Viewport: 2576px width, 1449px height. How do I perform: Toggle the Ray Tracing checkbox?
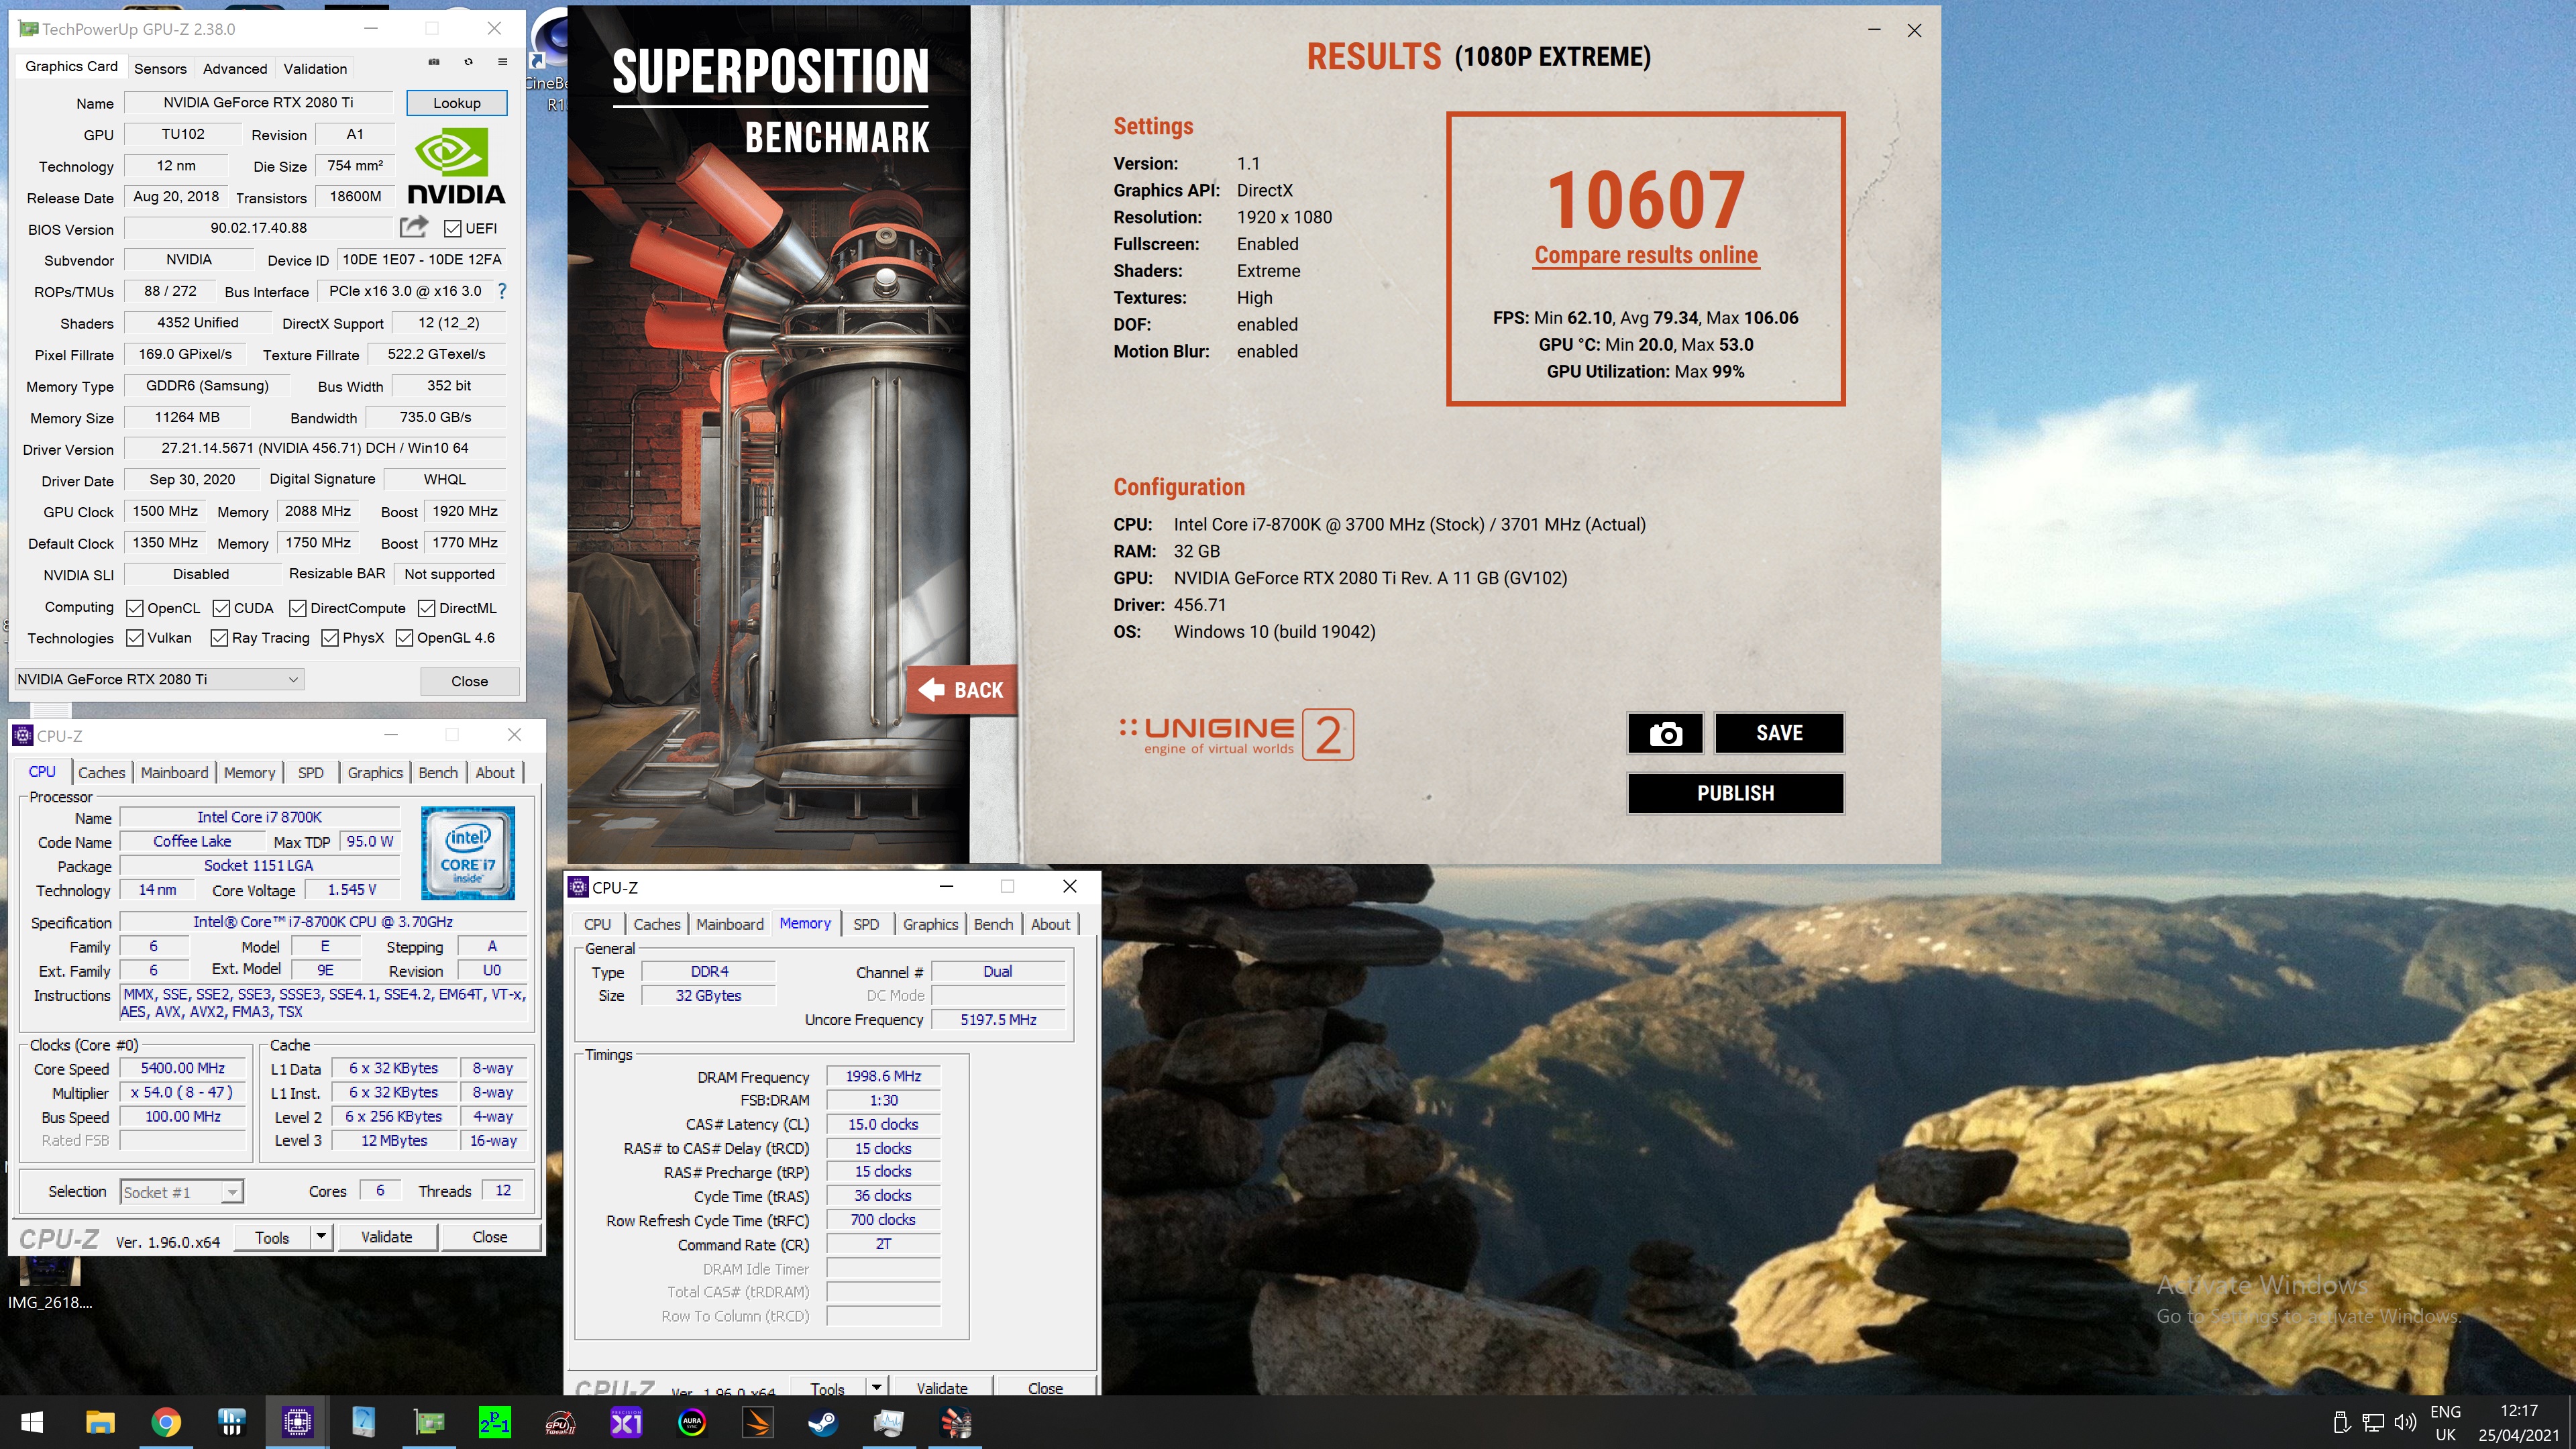[219, 638]
